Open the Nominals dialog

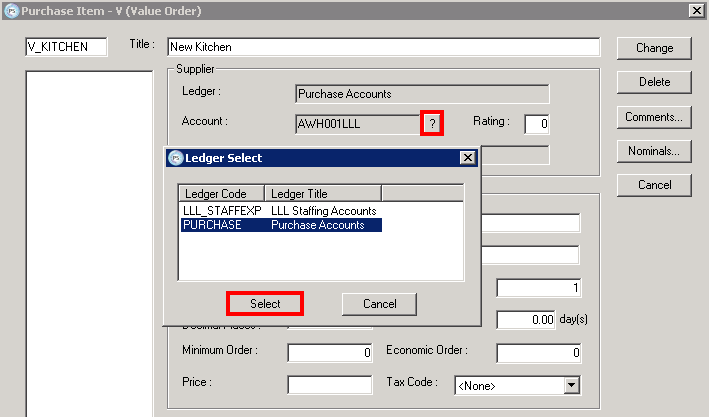[654, 151]
